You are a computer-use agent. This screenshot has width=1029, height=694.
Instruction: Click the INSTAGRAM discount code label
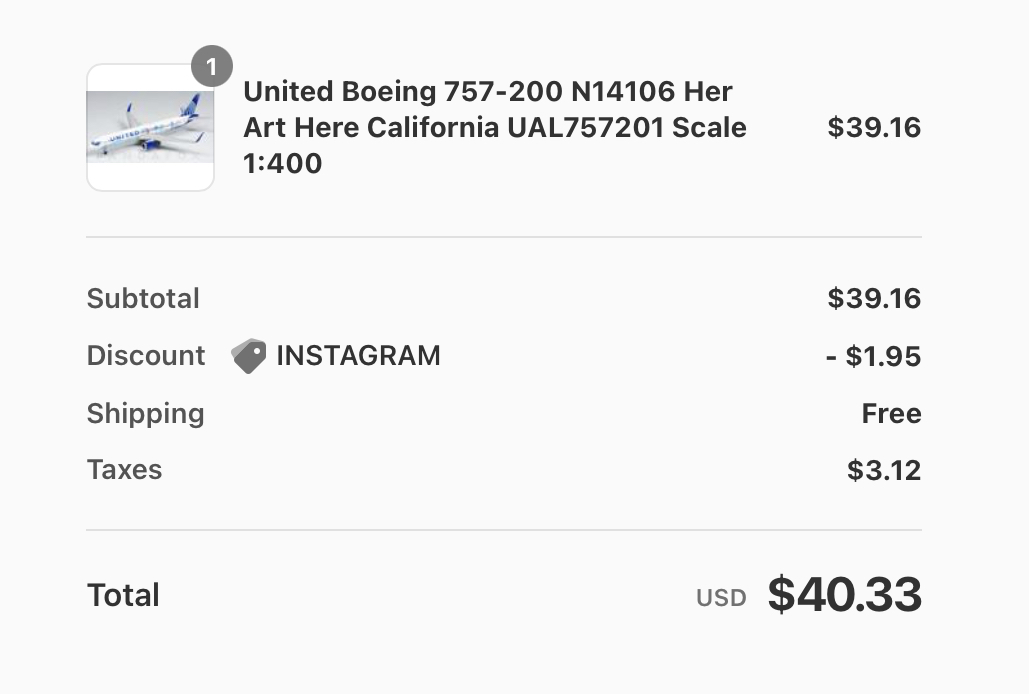(358, 356)
